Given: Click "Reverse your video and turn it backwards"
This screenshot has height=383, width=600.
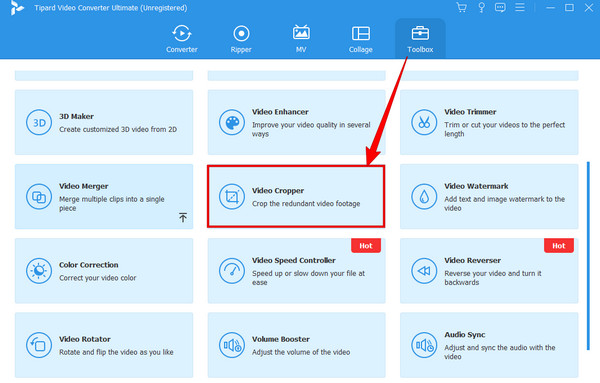Looking at the screenshot, I should click(493, 278).
